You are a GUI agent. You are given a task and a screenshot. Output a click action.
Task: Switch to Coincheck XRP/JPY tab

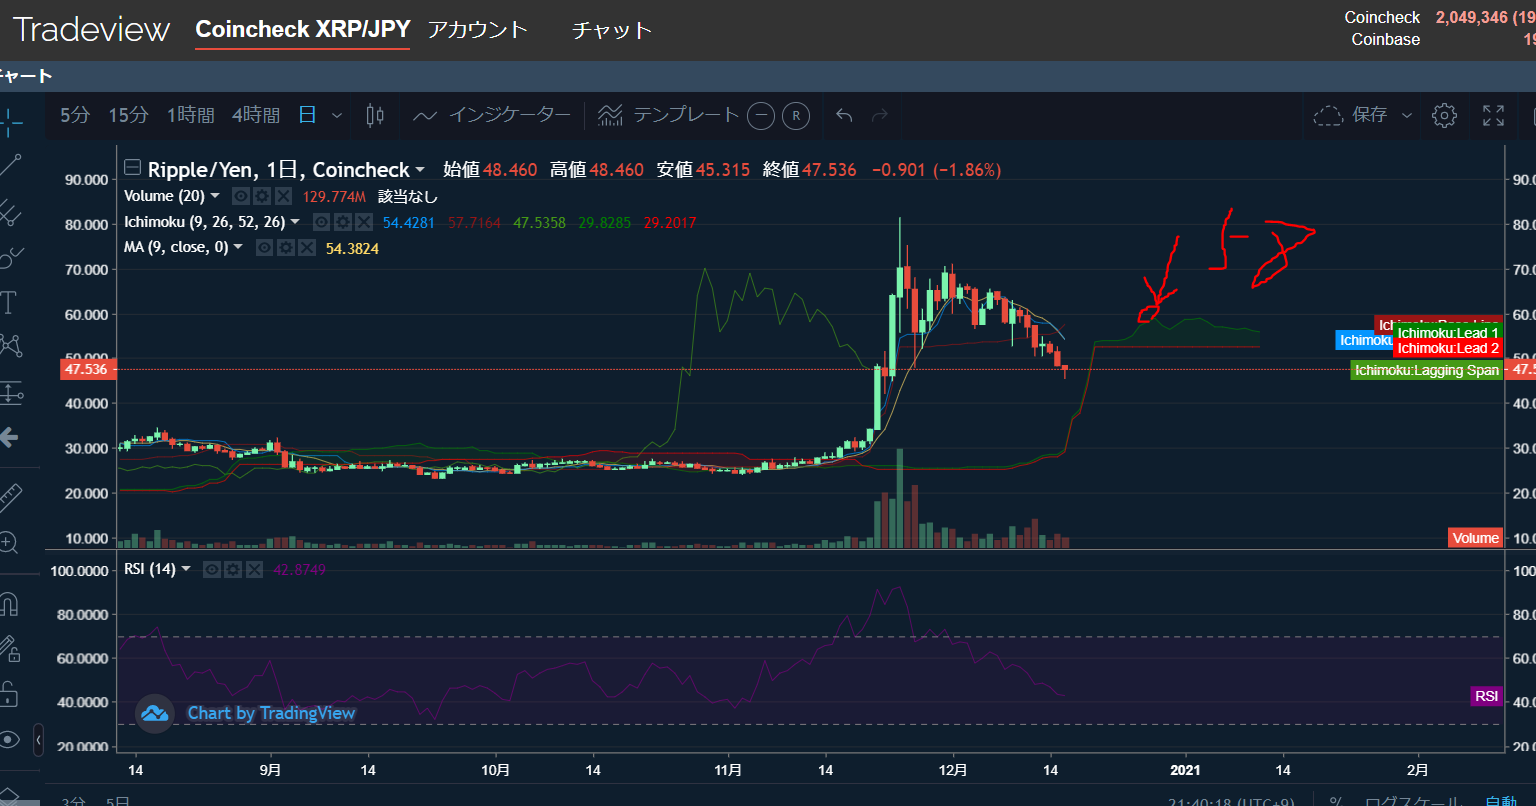point(303,29)
